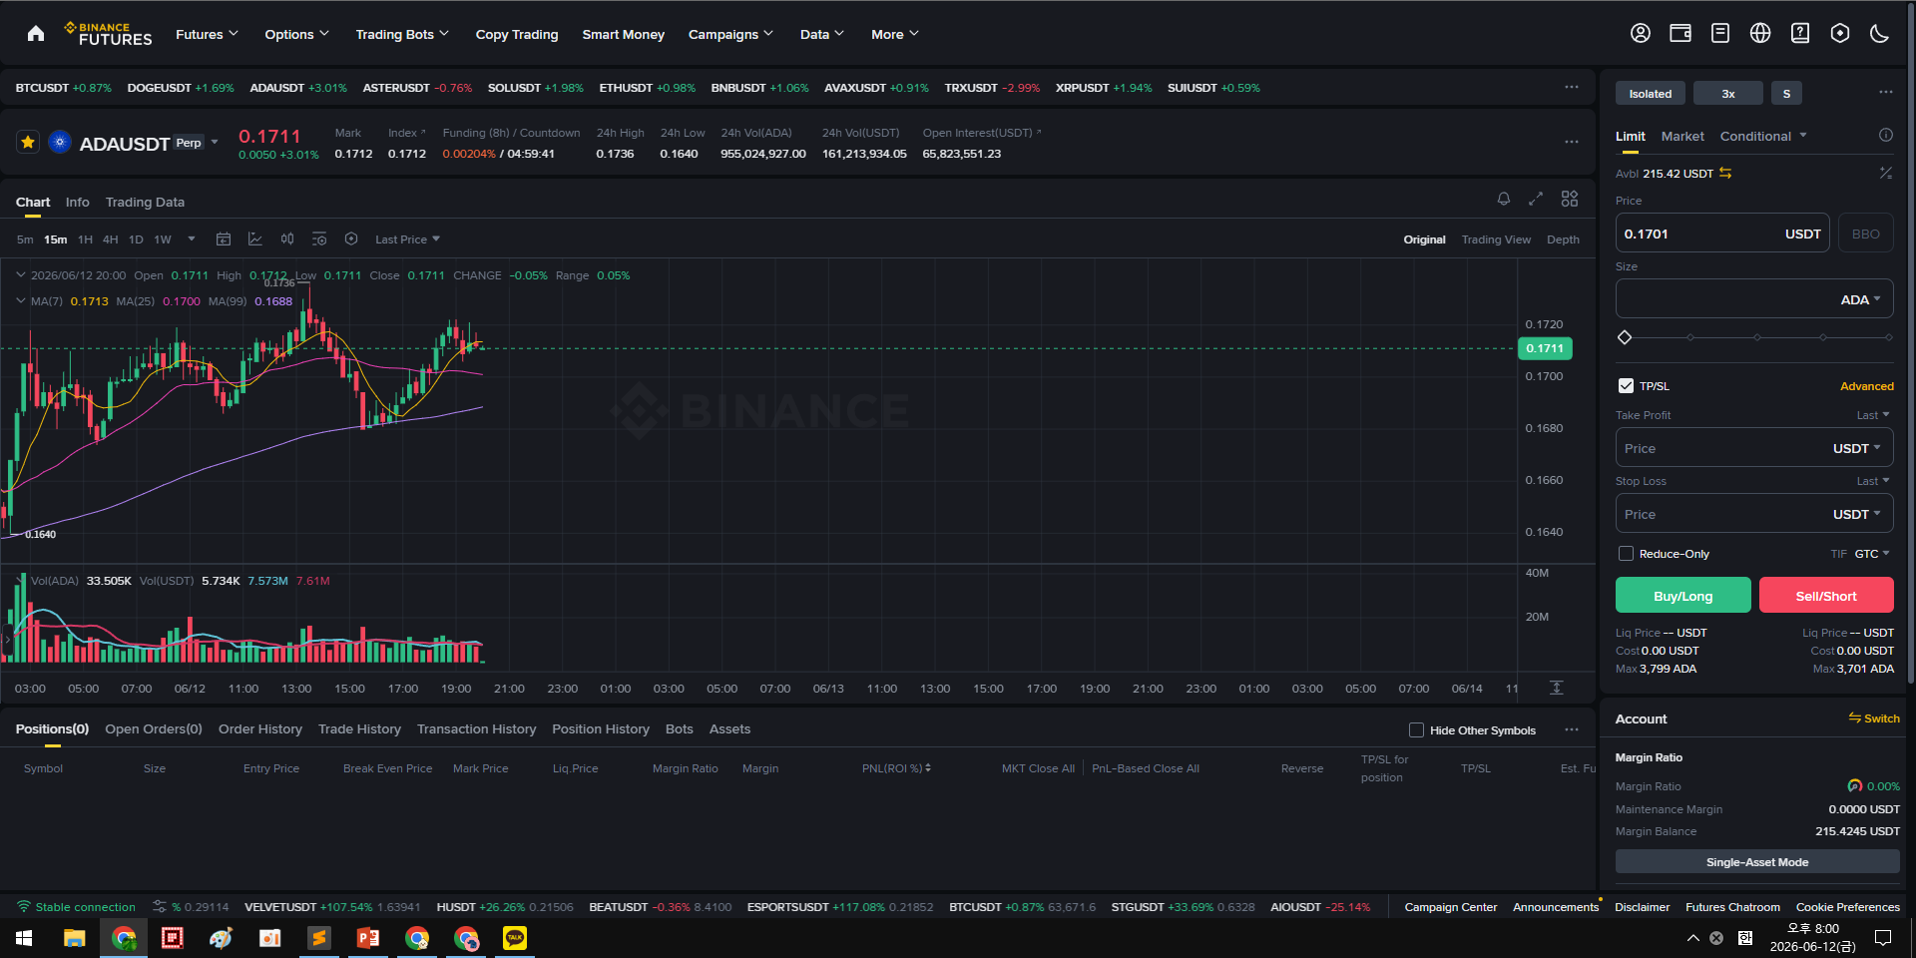Open the price alert bell icon
This screenshot has height=958, width=1916.
point(1503,199)
